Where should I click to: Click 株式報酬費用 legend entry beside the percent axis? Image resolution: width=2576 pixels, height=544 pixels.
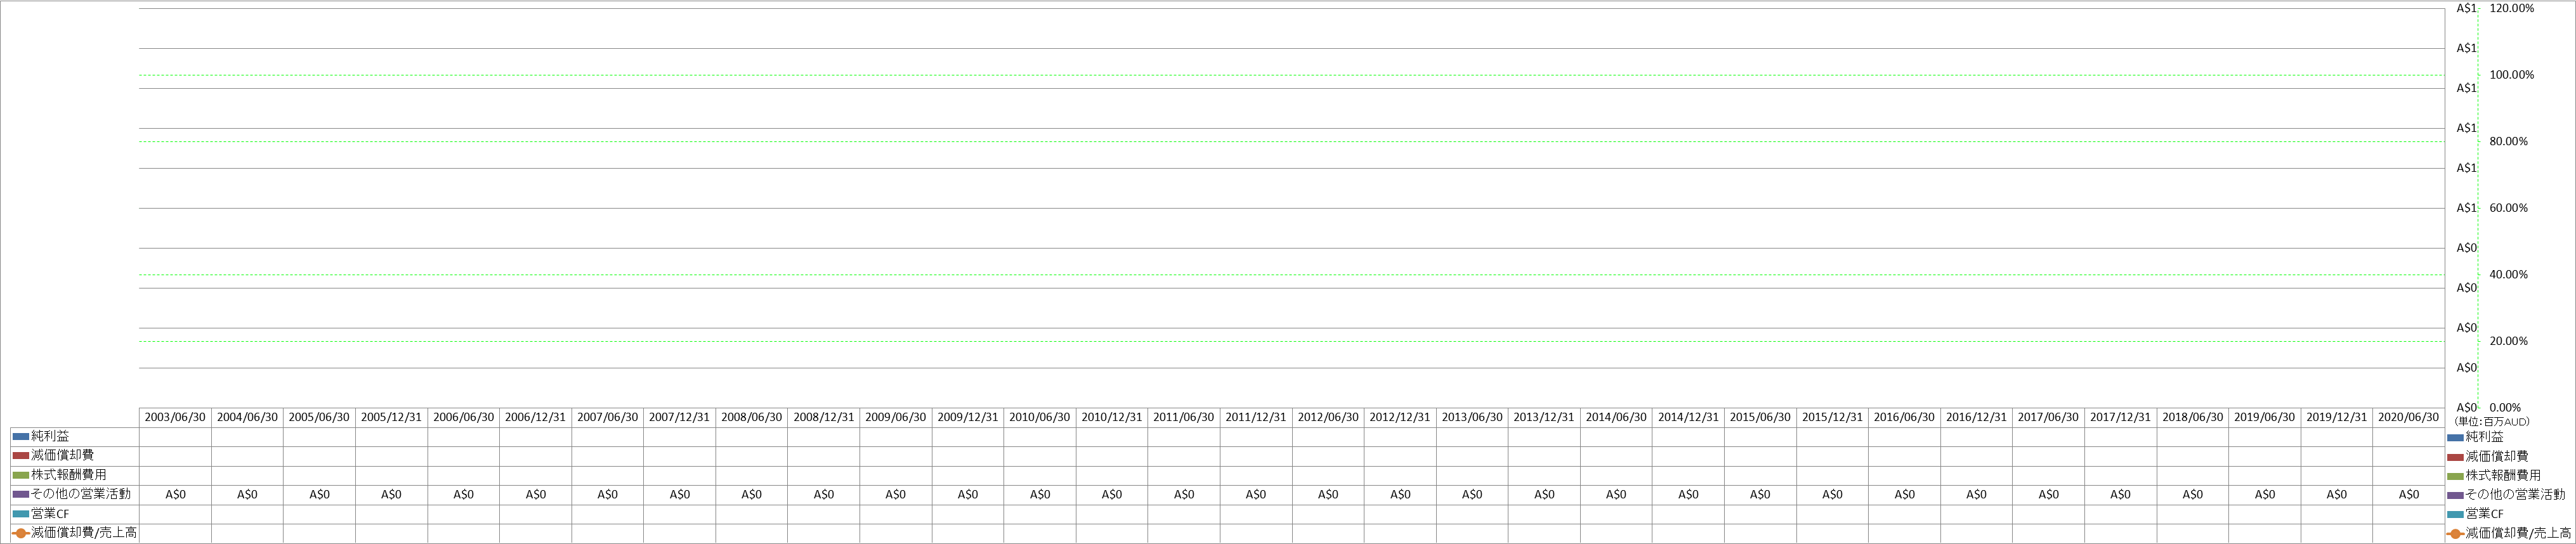[2493, 475]
